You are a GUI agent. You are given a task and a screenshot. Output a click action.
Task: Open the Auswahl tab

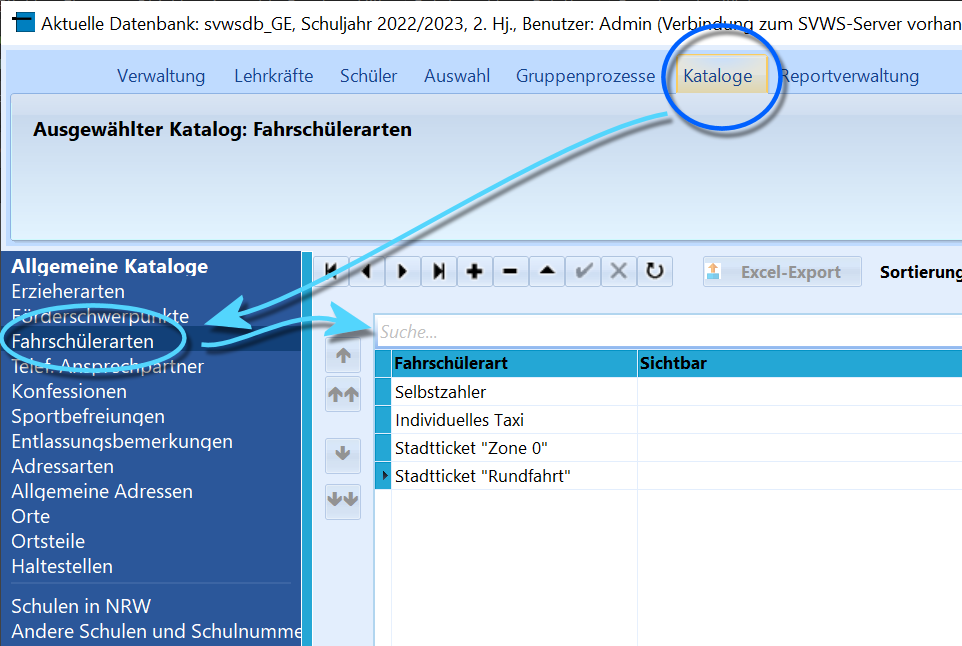pos(457,76)
